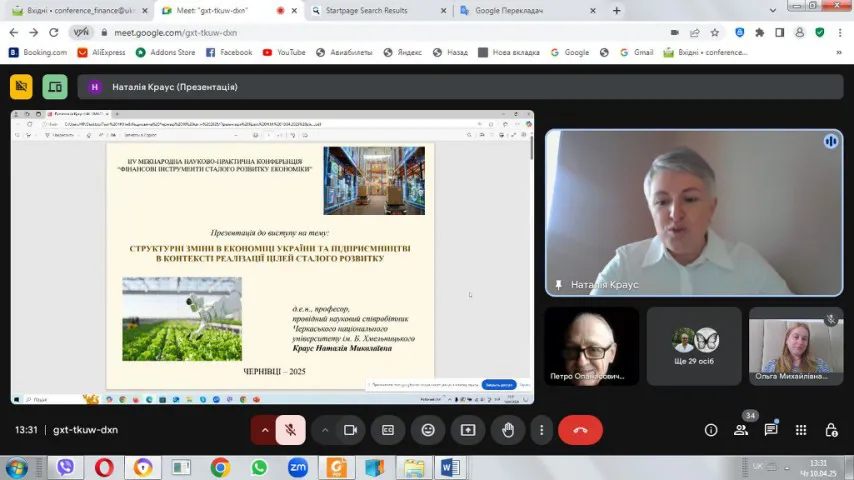854x480 pixels.
Task: Open Viber from the Windows taskbar
Action: pyautogui.click(x=66, y=467)
